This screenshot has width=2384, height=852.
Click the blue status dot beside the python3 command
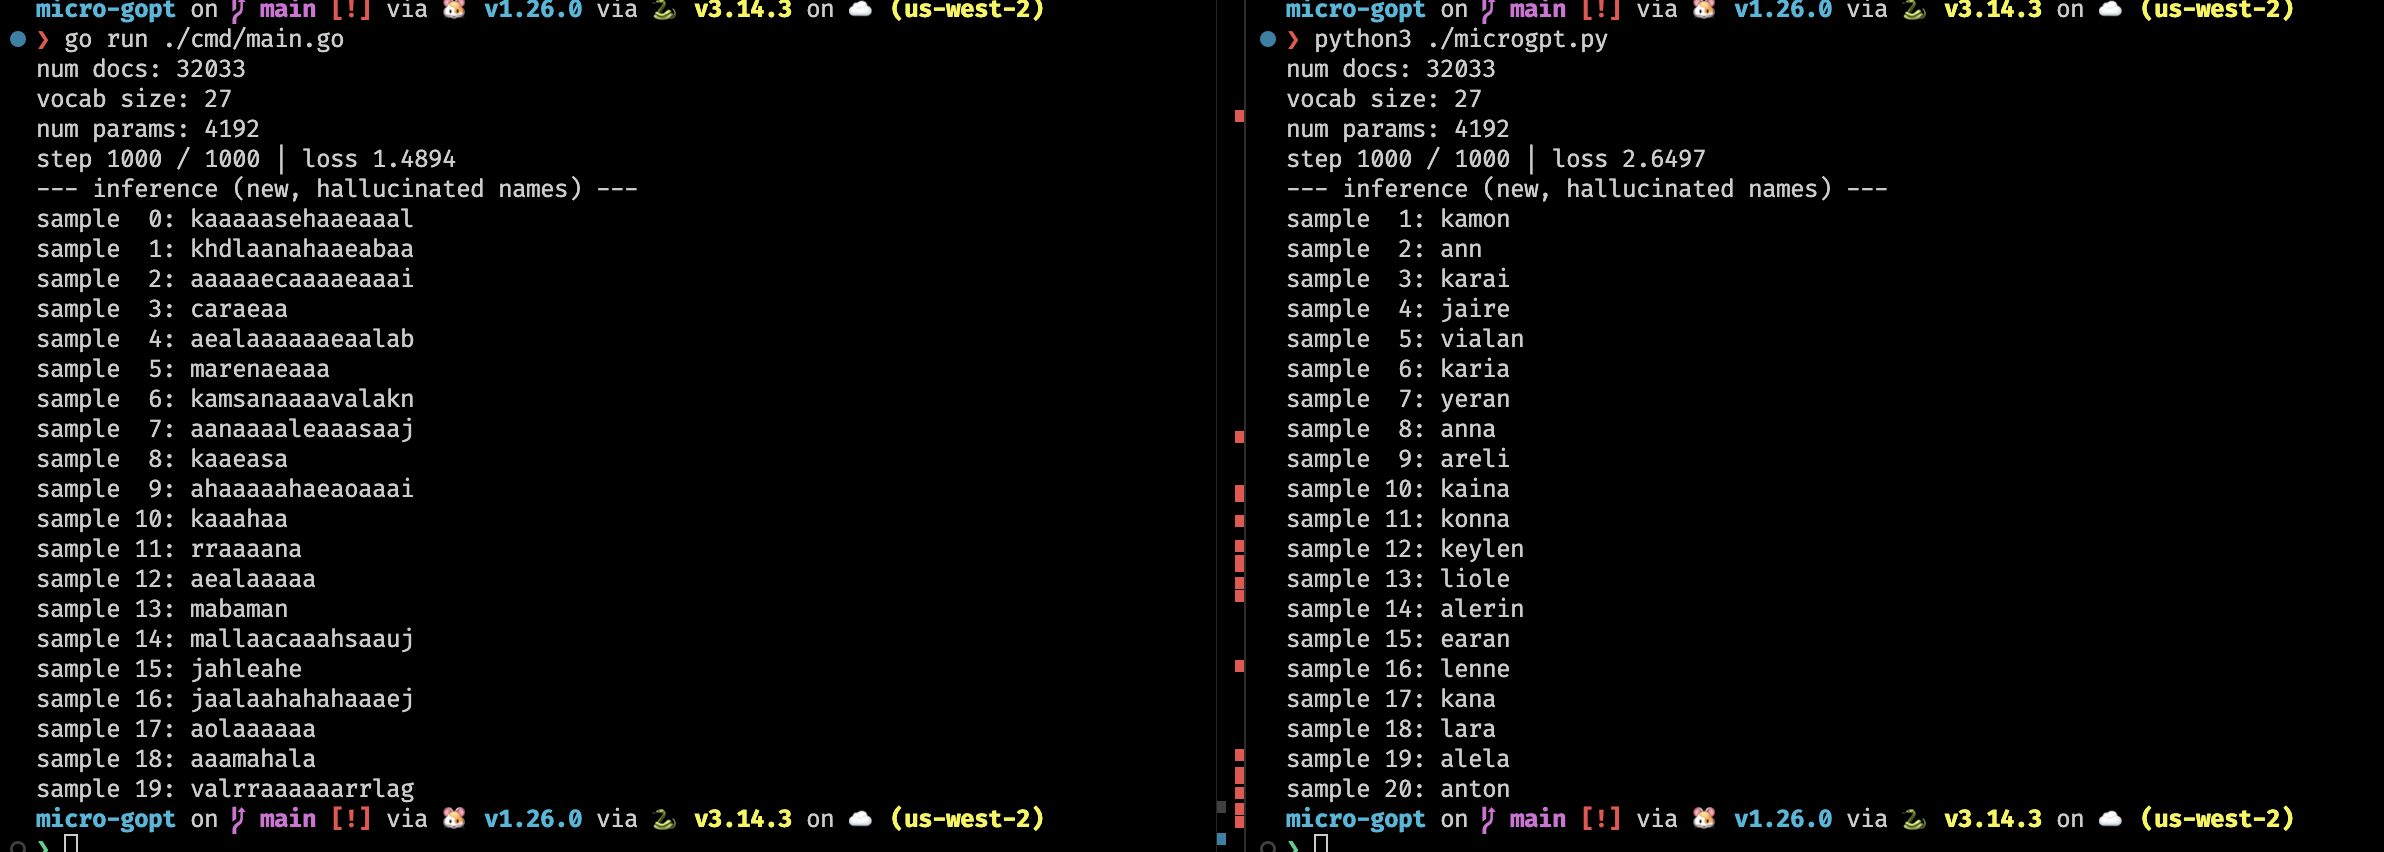click(x=1268, y=39)
